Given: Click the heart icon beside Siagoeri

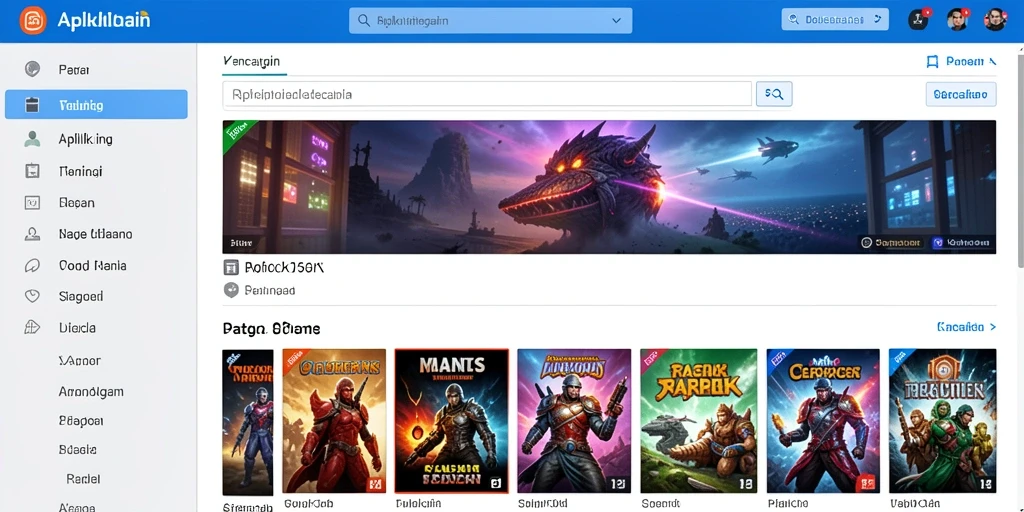Looking at the screenshot, I should [x=32, y=296].
